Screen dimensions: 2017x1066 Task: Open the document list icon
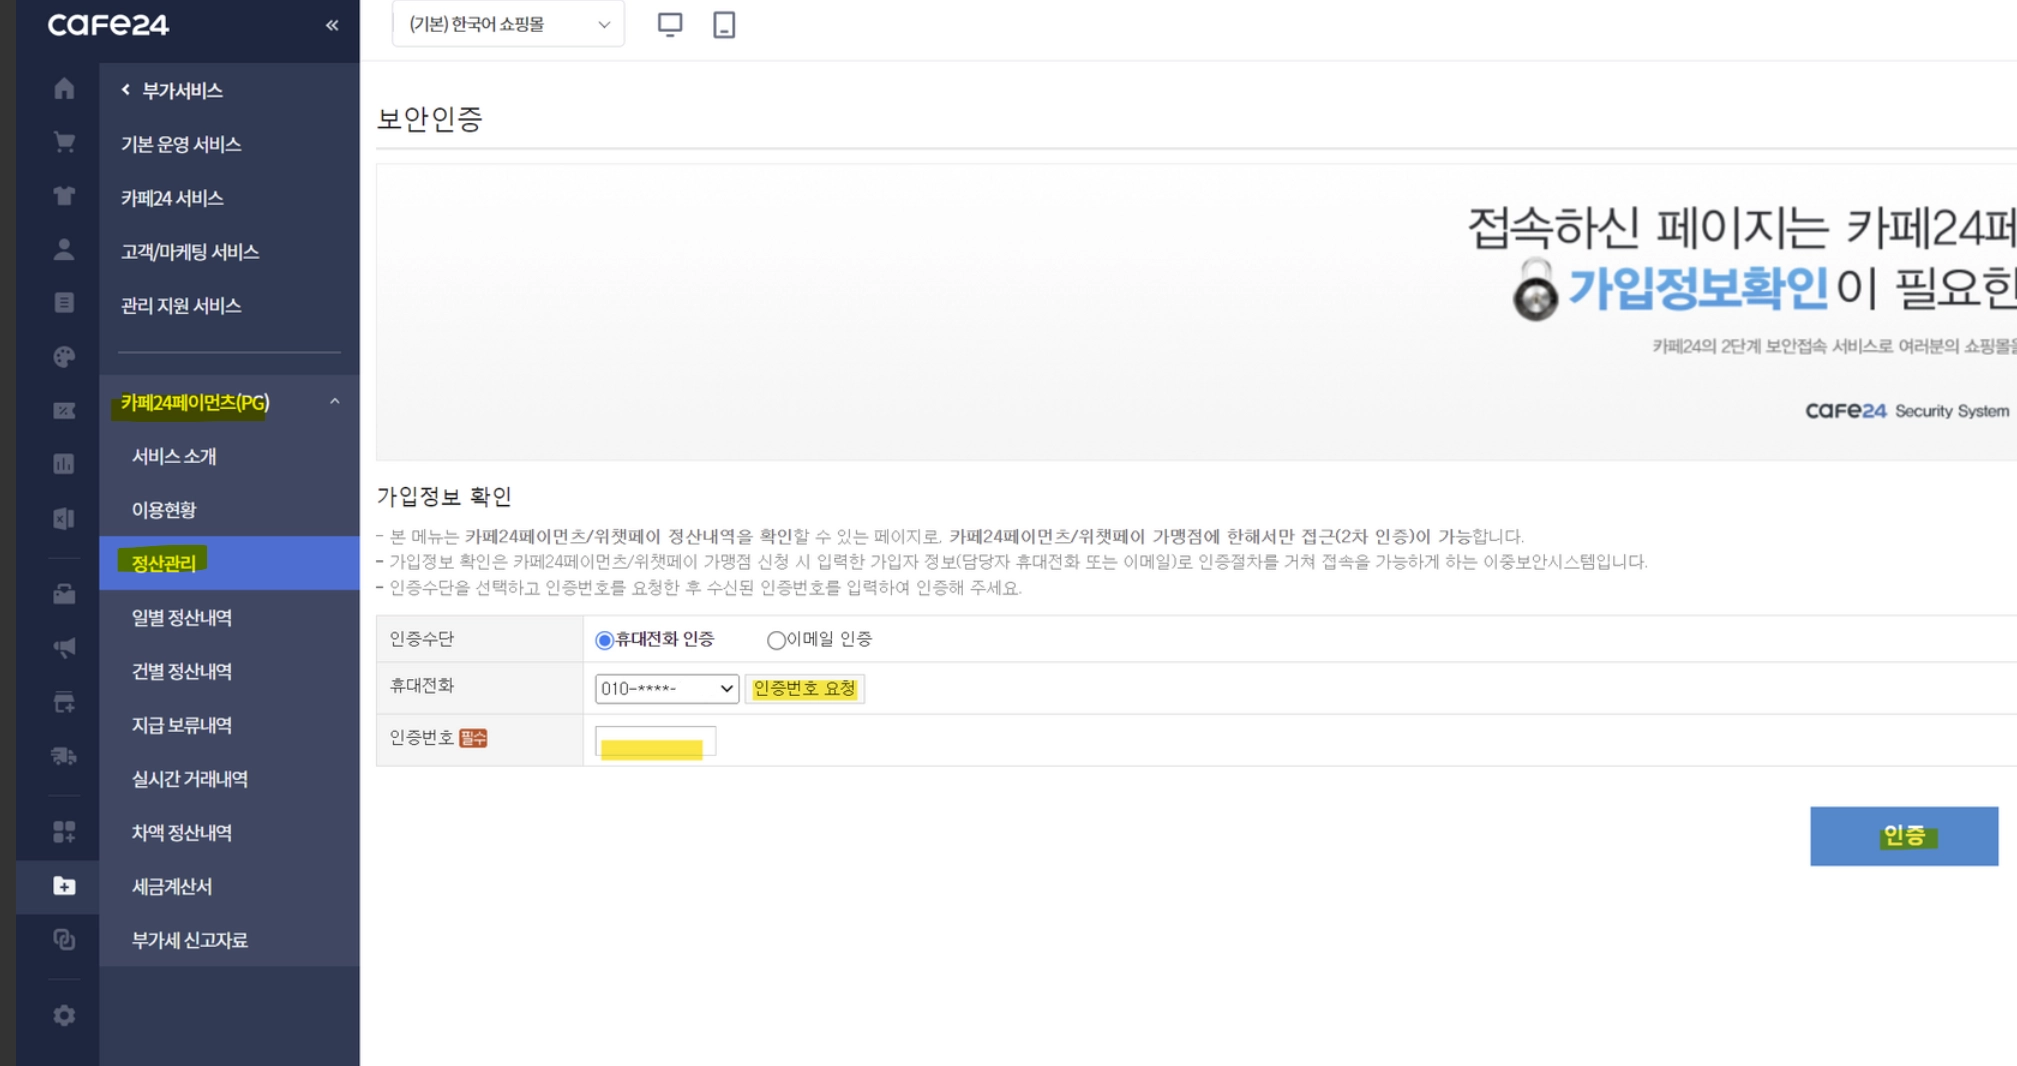pos(64,303)
